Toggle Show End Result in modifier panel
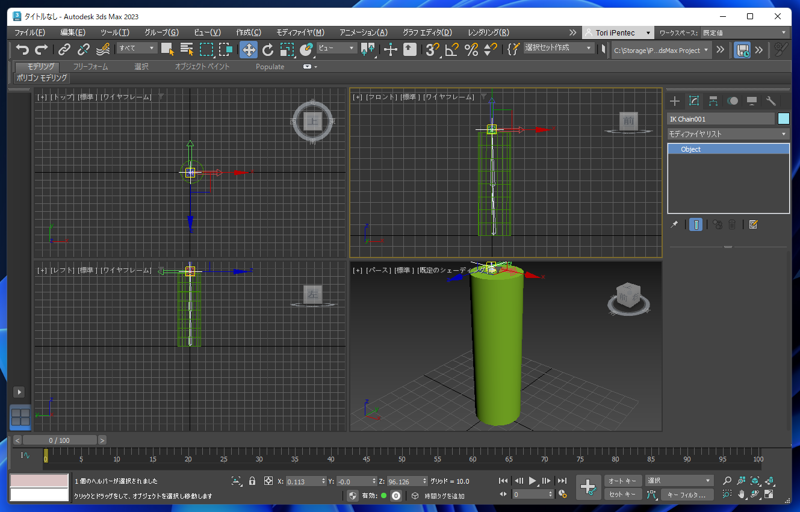This screenshot has height=512, width=800. click(x=695, y=225)
